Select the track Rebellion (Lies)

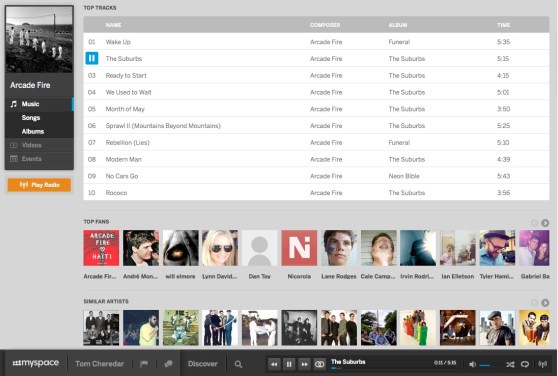pyautogui.click(x=316, y=142)
